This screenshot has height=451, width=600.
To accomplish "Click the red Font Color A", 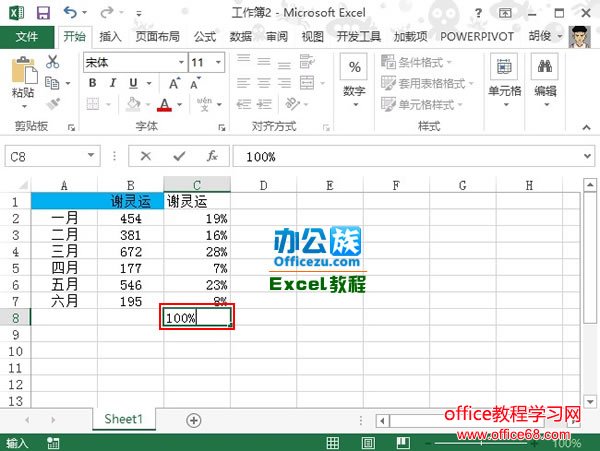I will [164, 104].
